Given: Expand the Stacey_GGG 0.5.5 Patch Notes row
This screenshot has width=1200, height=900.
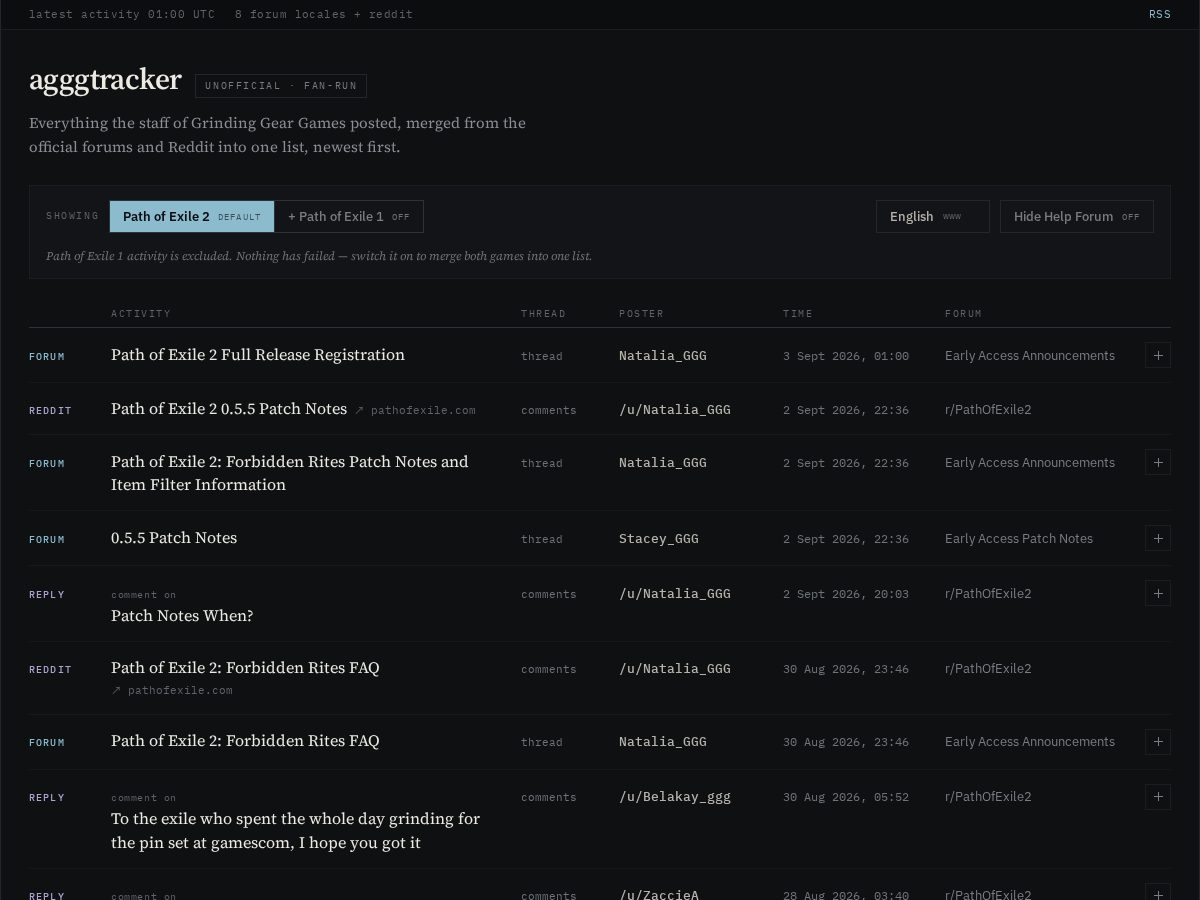Looking at the screenshot, I should 1158,538.
